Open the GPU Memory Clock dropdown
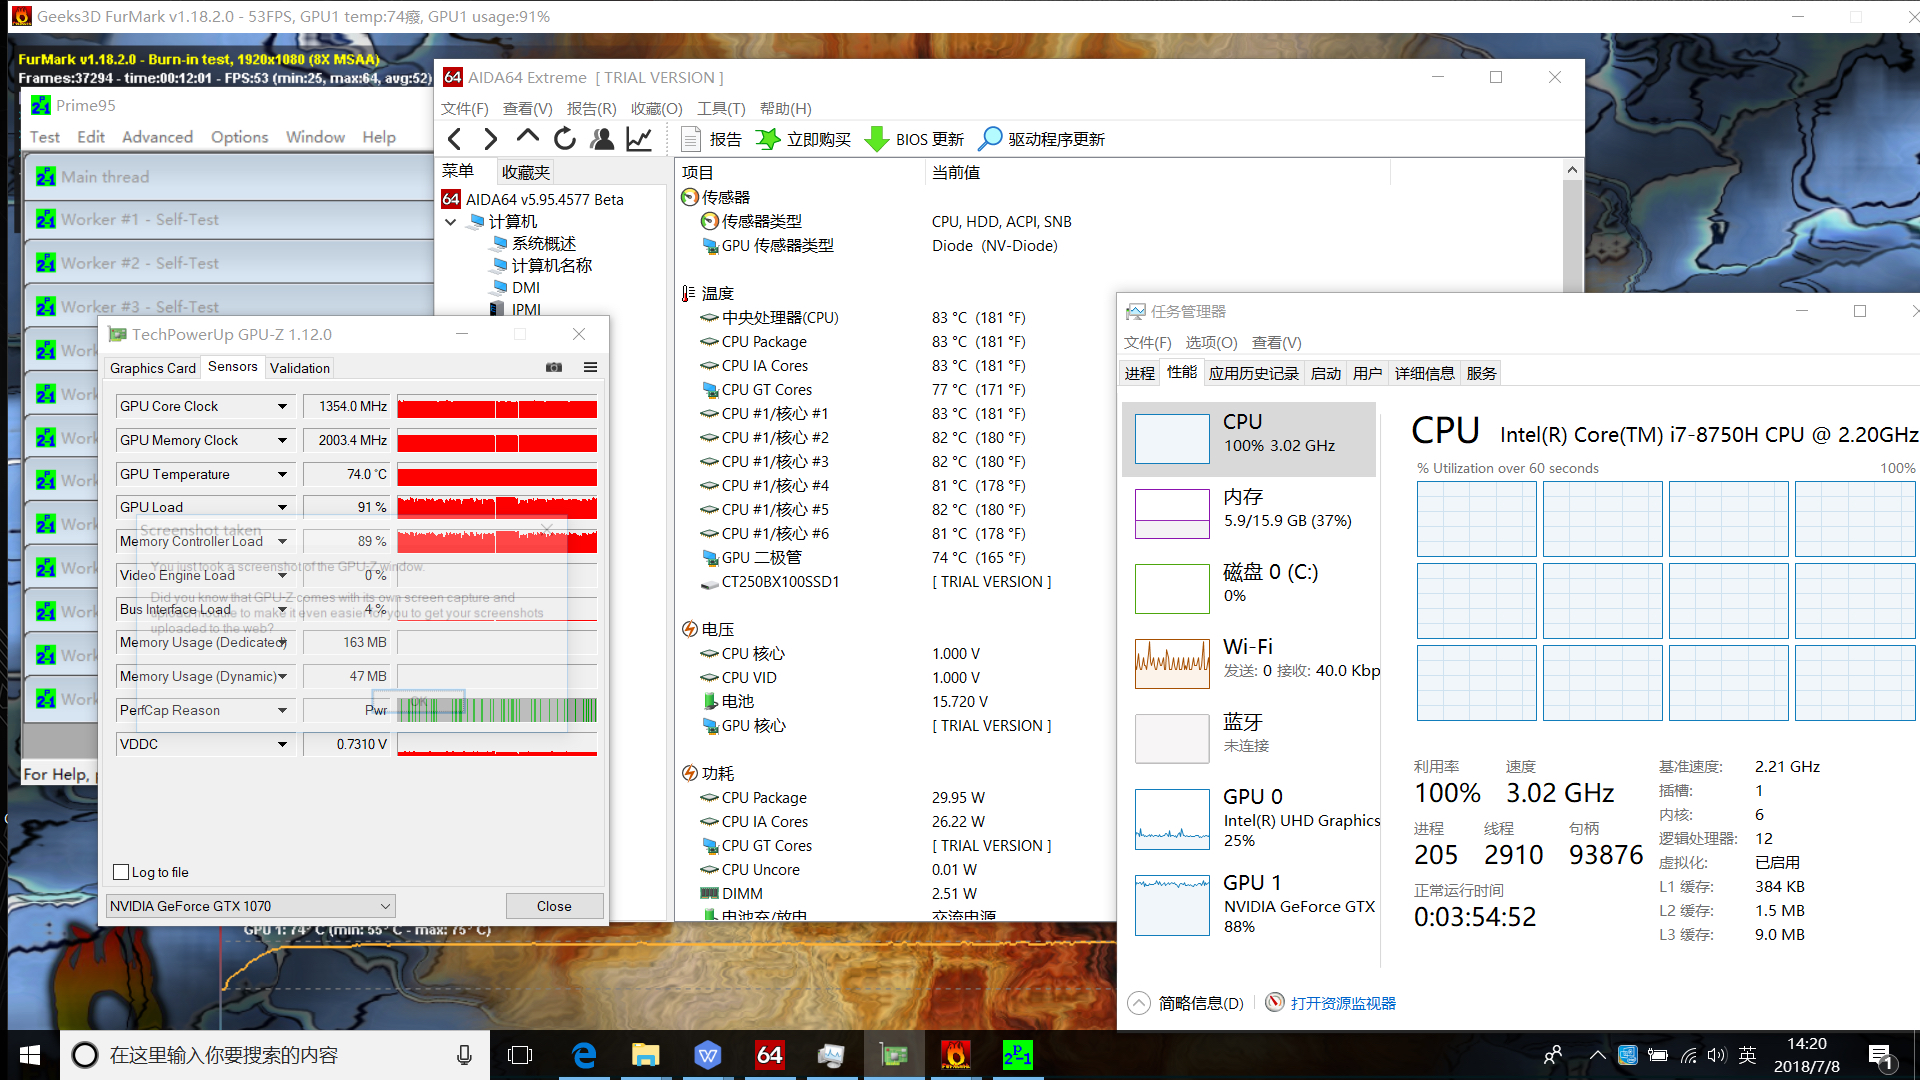 282,440
